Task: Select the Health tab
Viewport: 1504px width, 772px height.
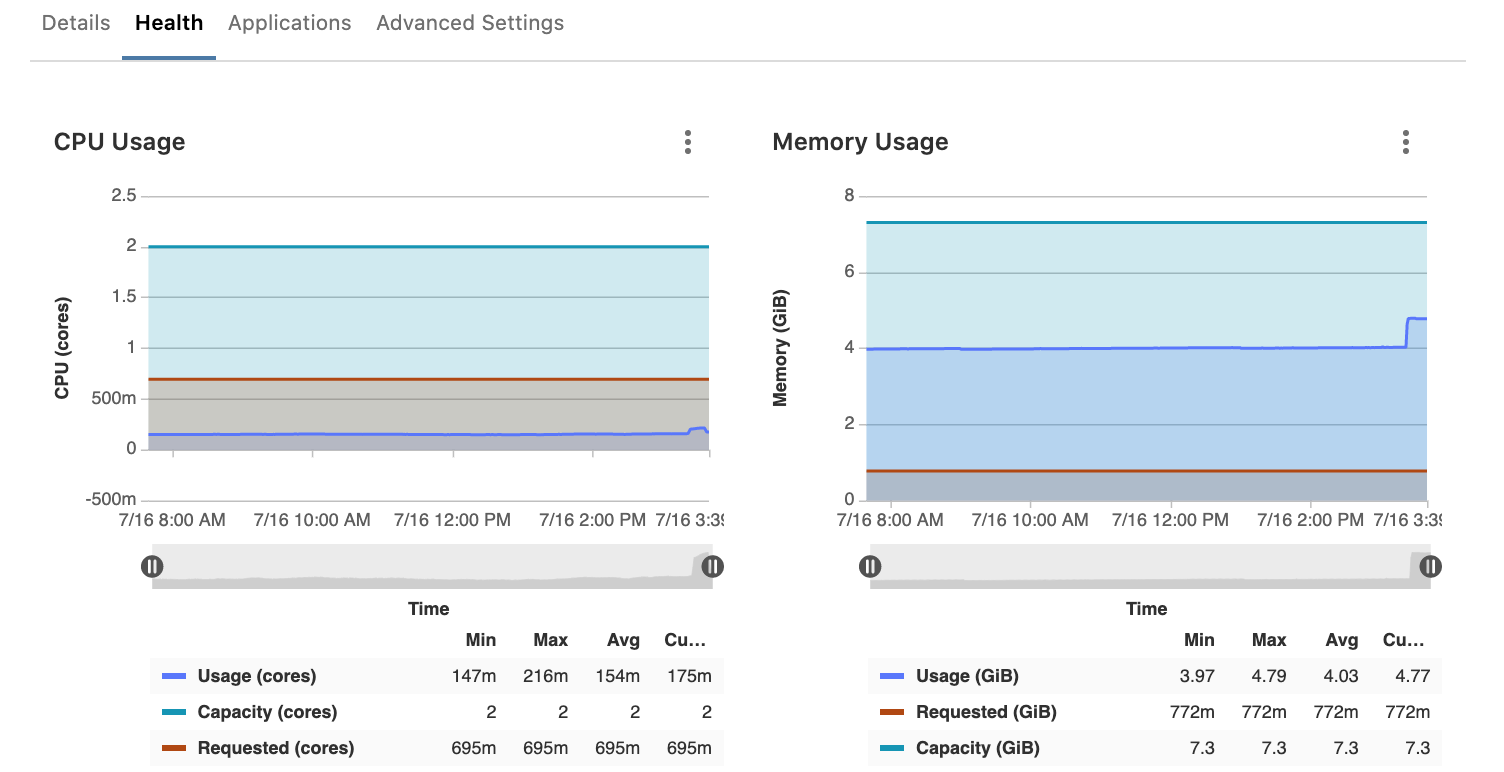Action: tap(169, 23)
